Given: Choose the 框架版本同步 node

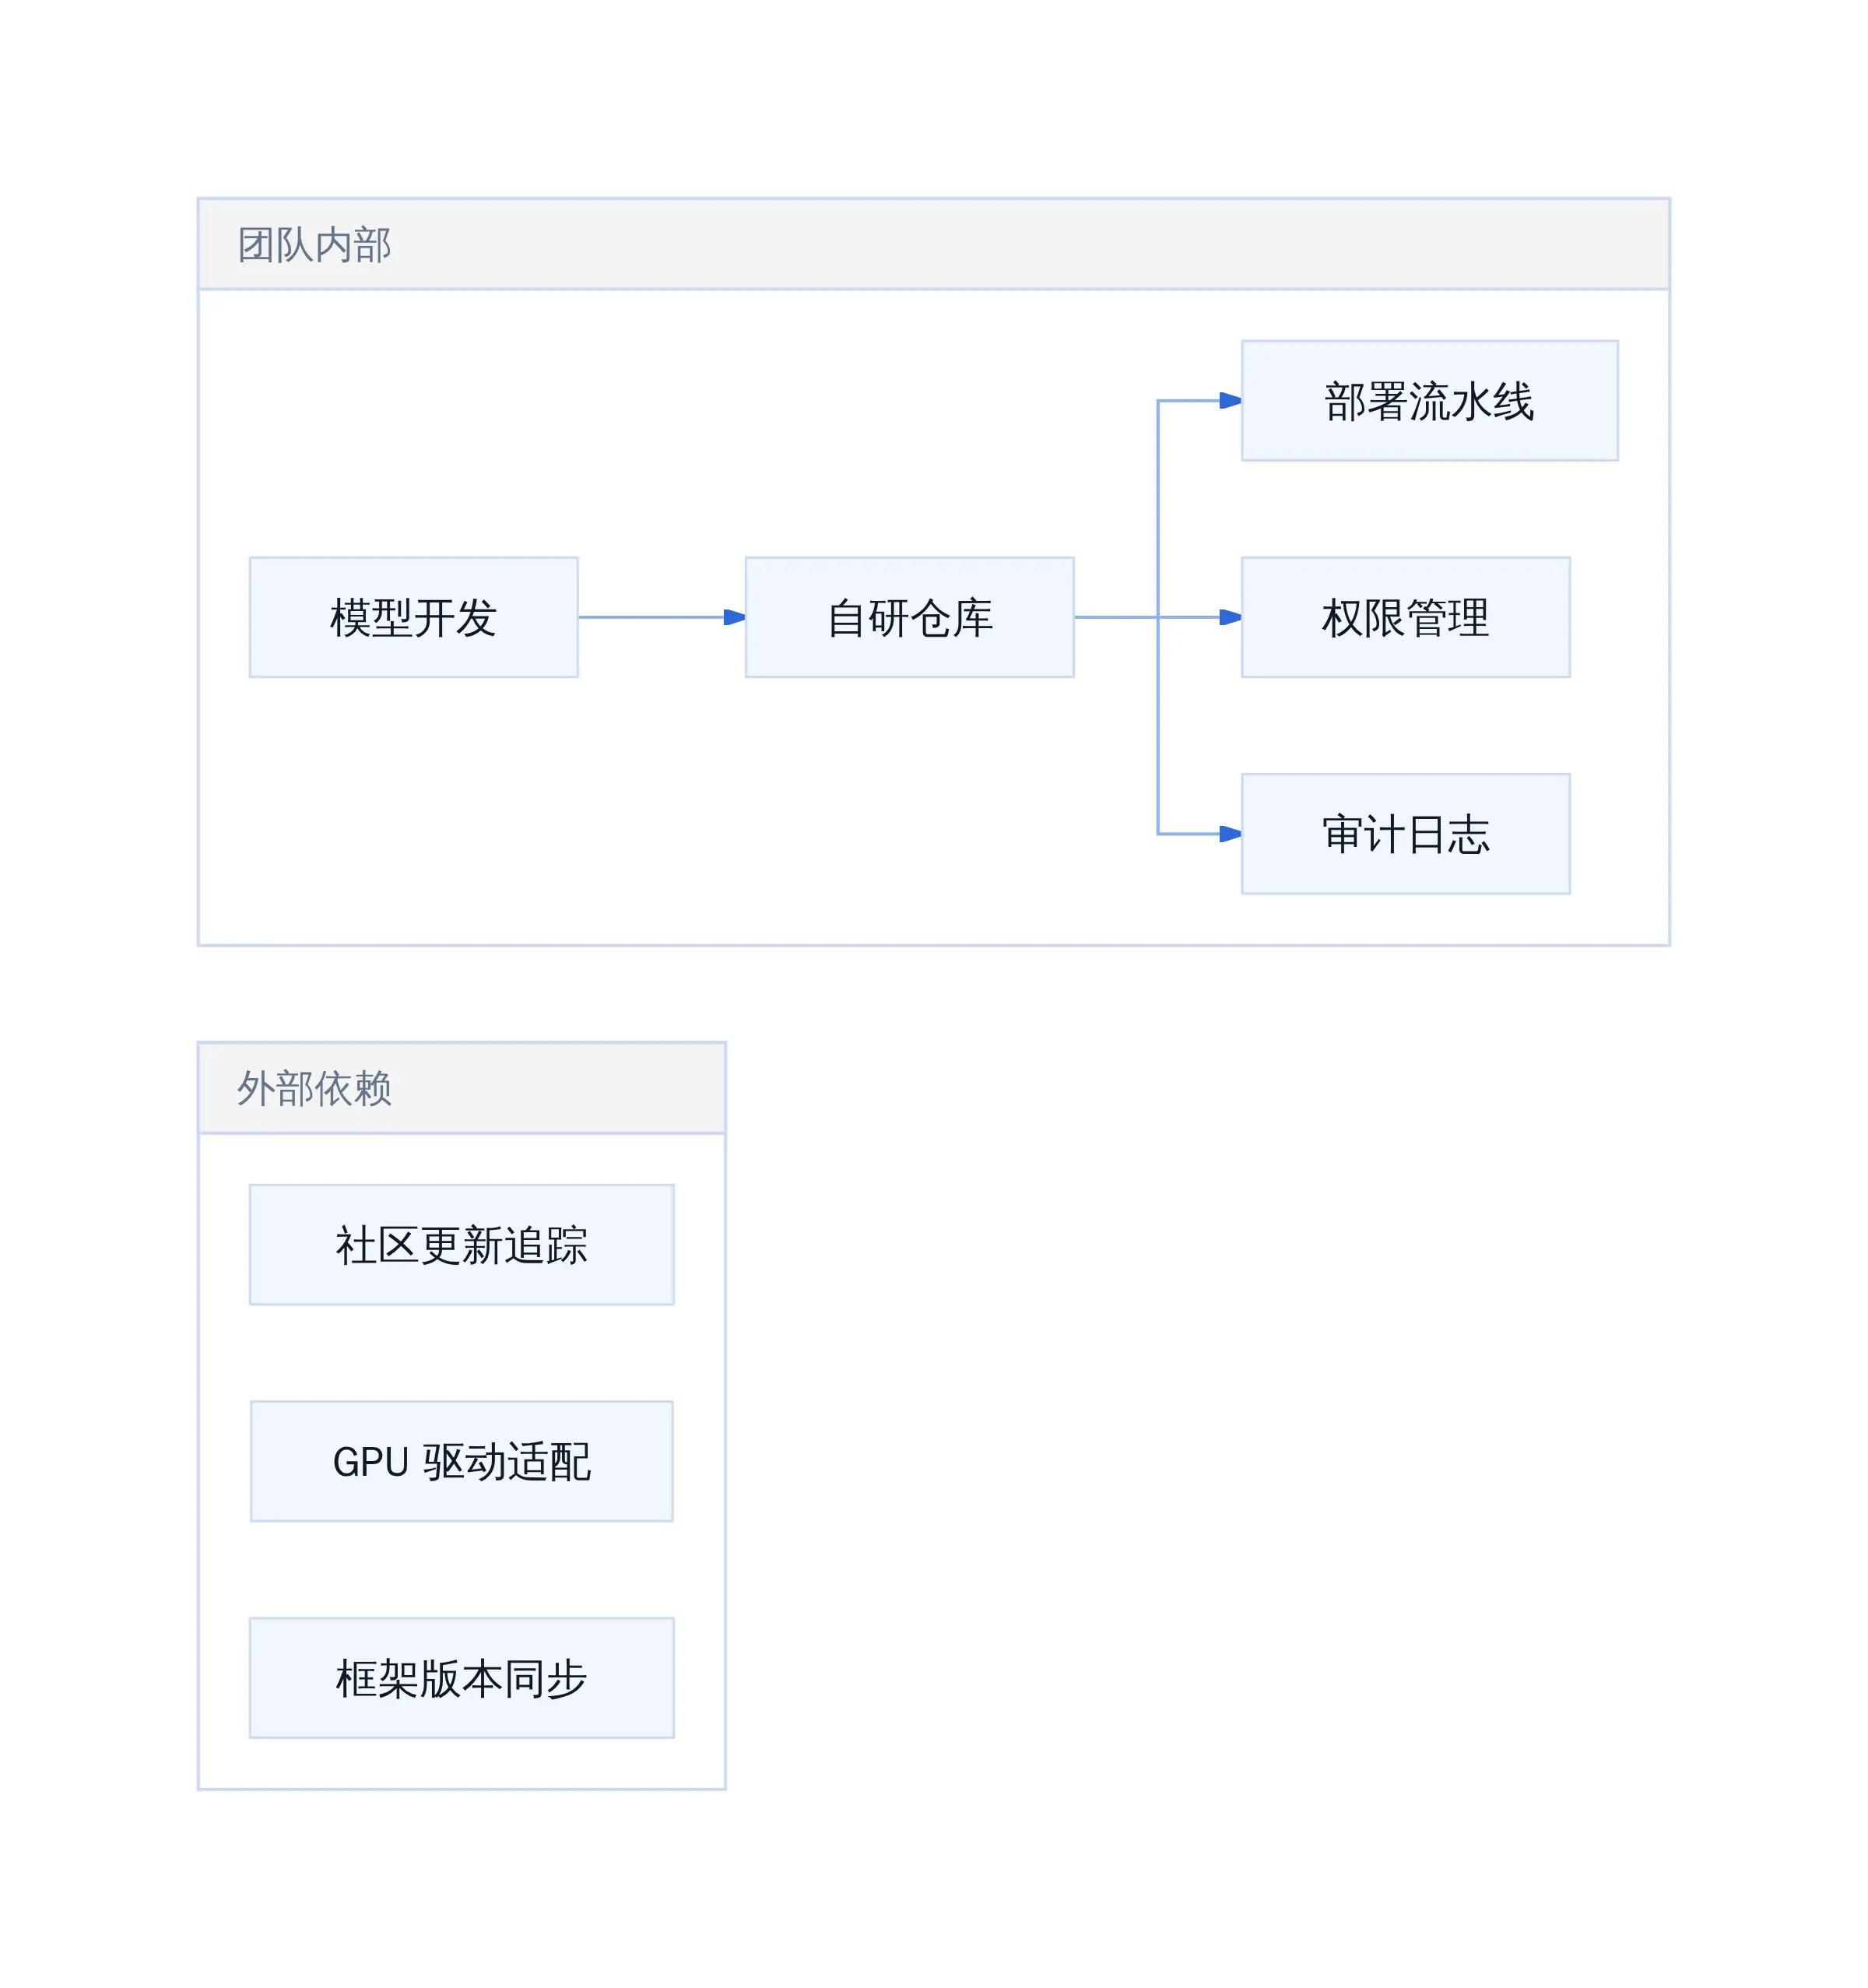Looking at the screenshot, I should (x=461, y=1677).
